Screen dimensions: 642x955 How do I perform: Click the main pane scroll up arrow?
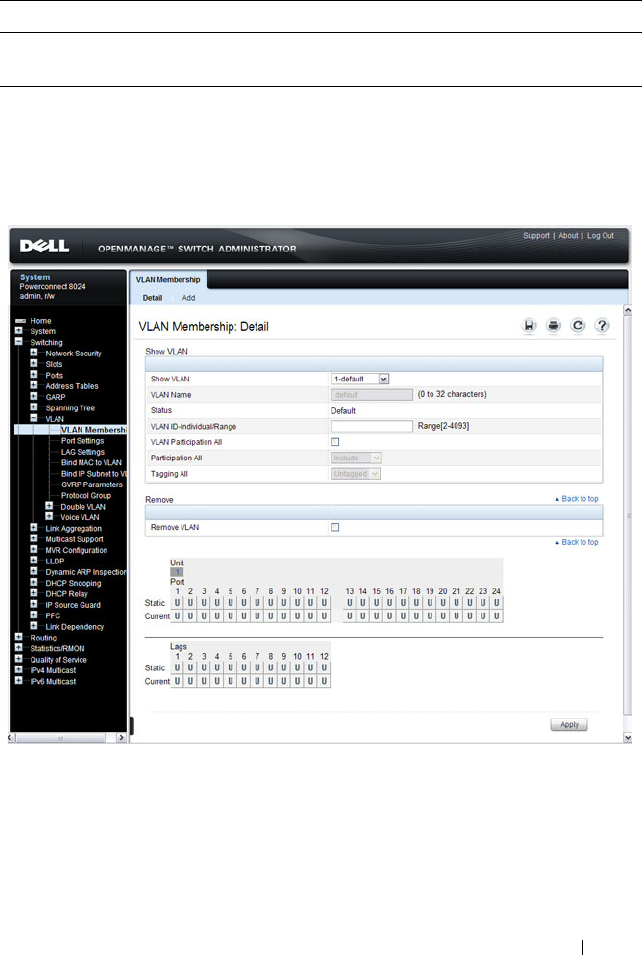tap(628, 311)
